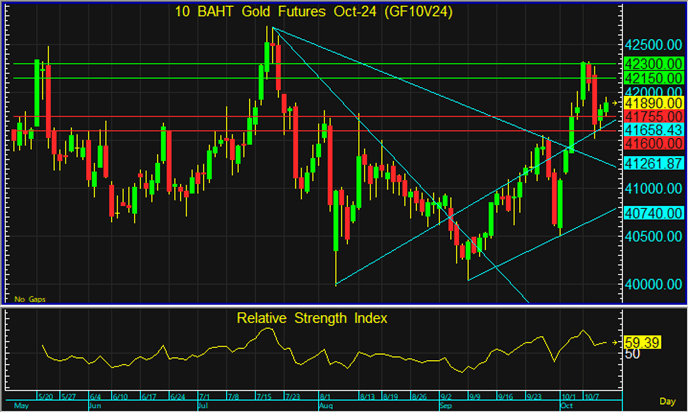689x413 pixels.
Task: Click the cyan 41658.43 trendline value tag
Action: 653,130
